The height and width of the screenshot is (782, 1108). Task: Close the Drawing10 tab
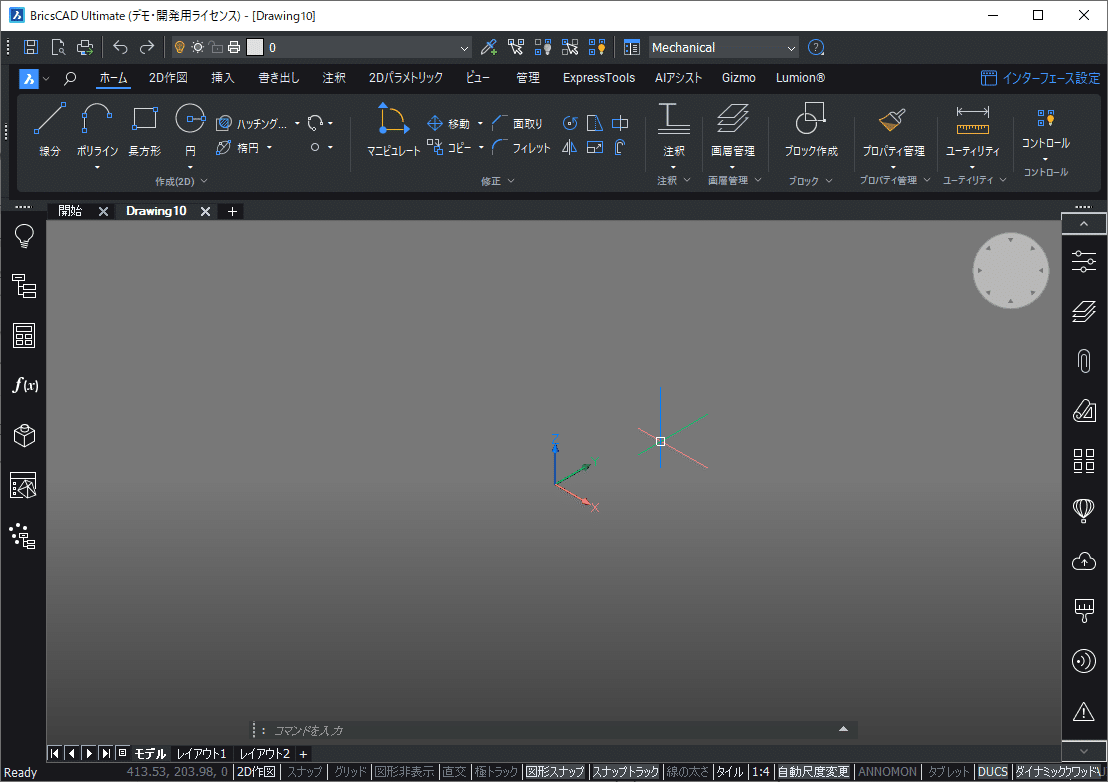tap(205, 211)
